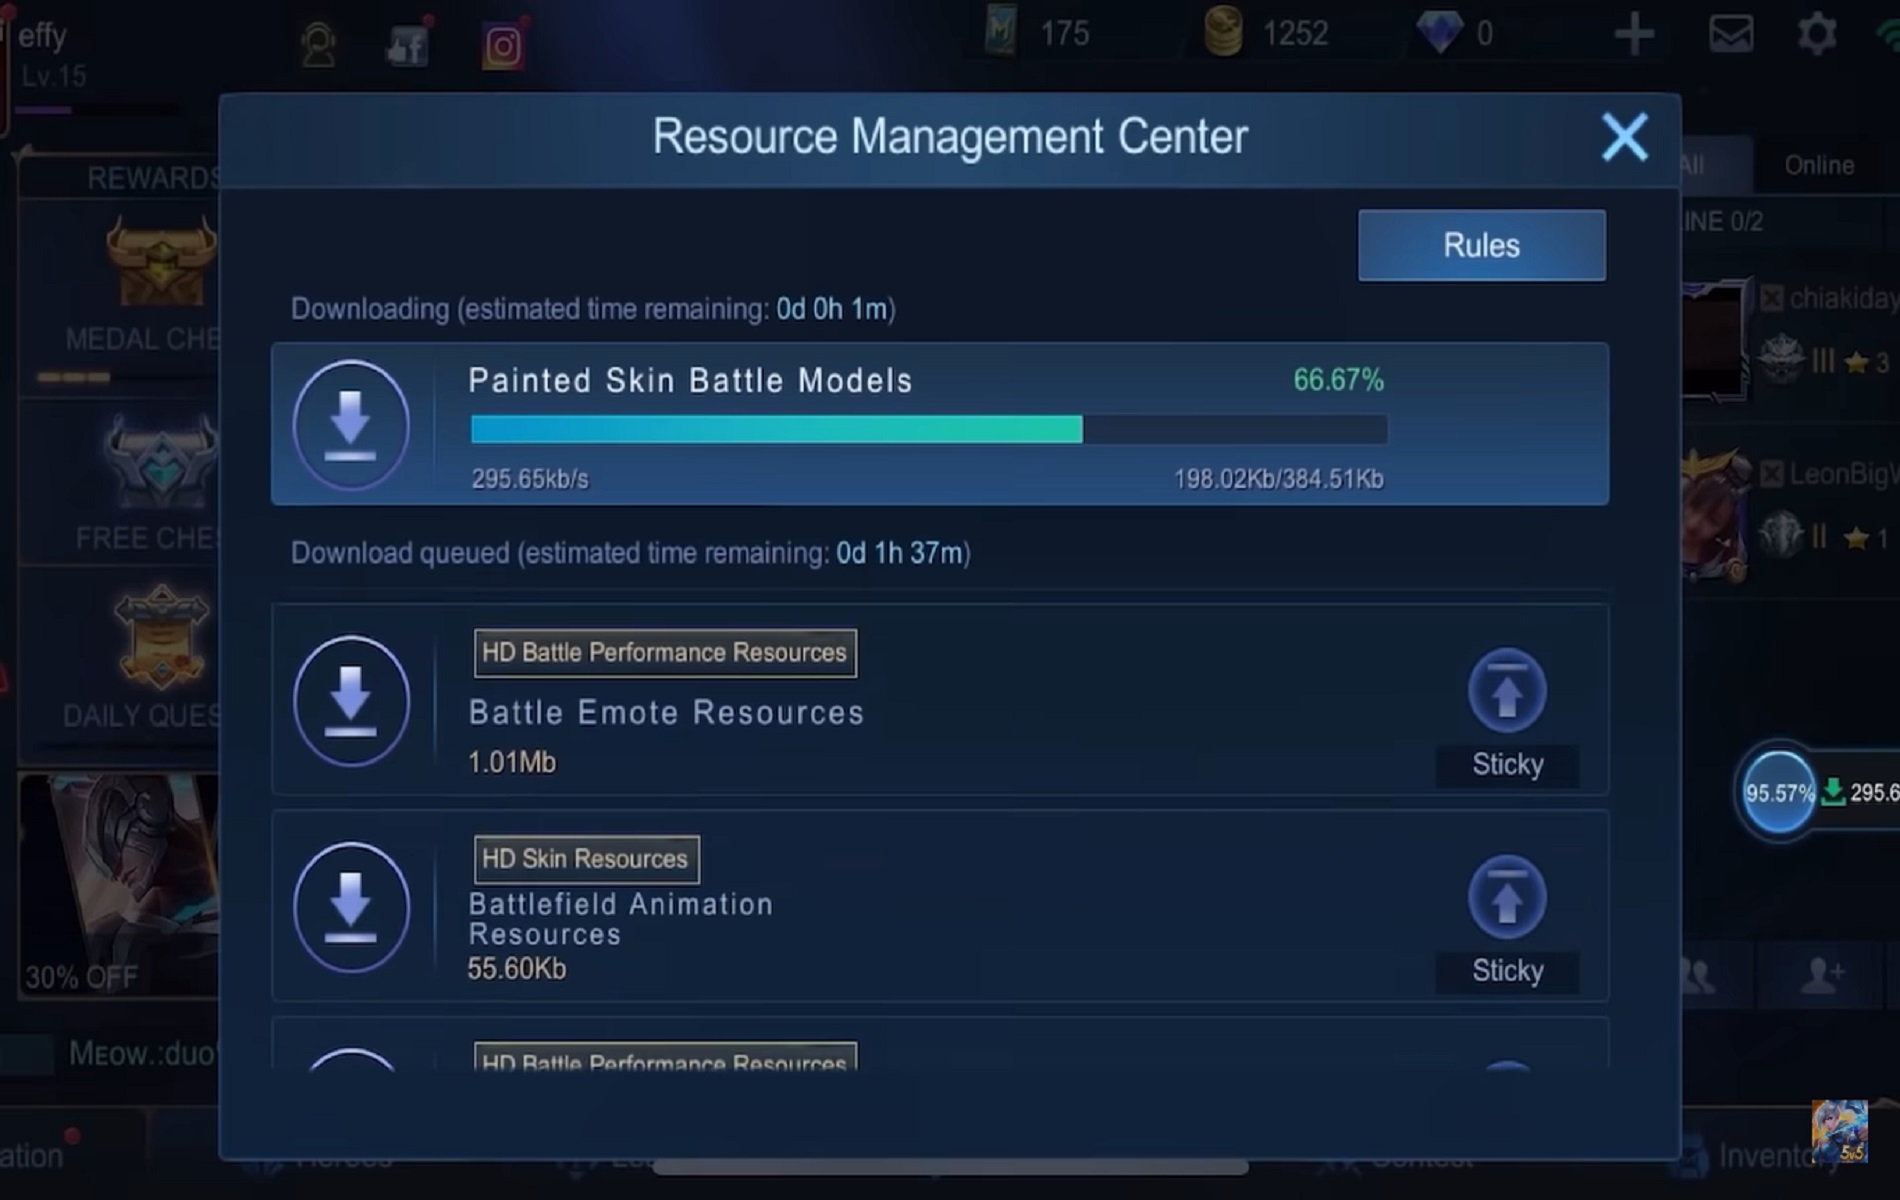
Task: Open the Rules button
Action: point(1481,245)
